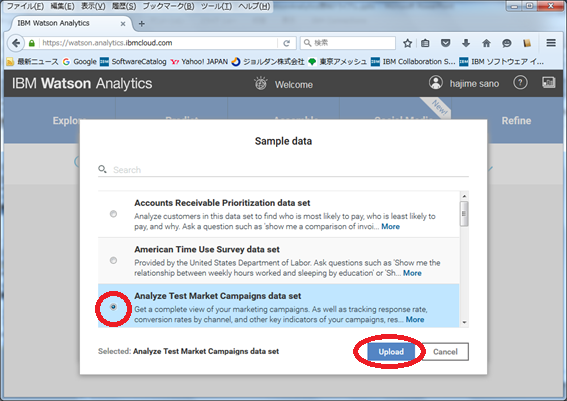Open the 最新ニュース bookmark
The image size is (567, 401).
pos(33,62)
